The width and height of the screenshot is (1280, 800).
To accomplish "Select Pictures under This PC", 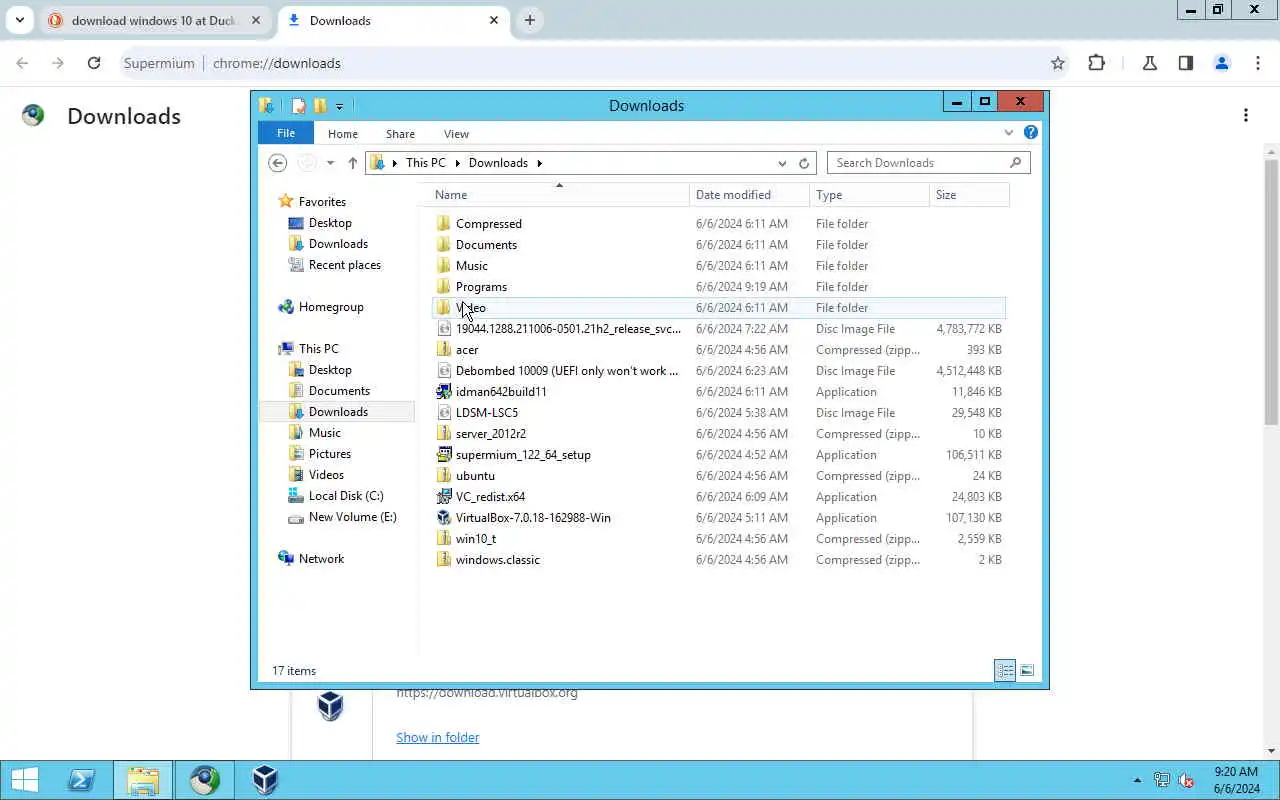I will point(330,454).
